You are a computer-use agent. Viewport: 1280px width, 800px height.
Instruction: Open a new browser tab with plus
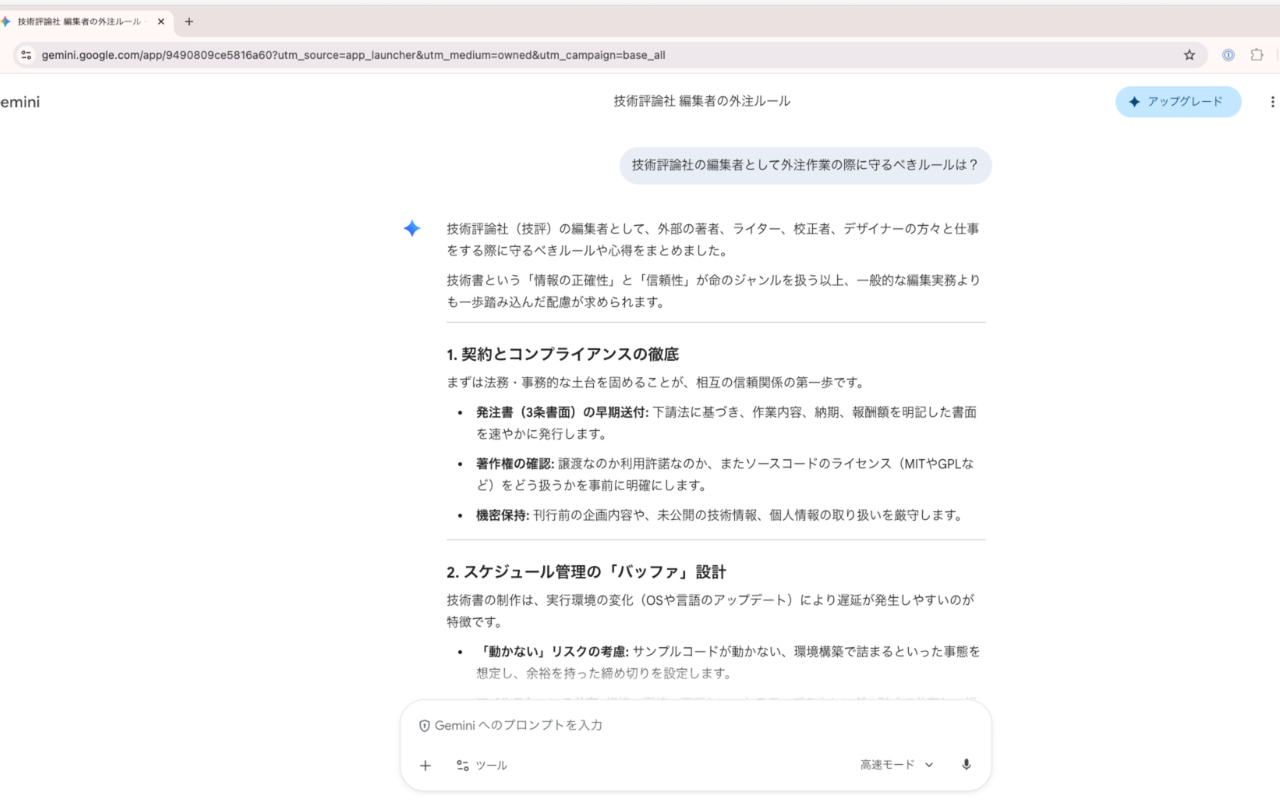(189, 21)
